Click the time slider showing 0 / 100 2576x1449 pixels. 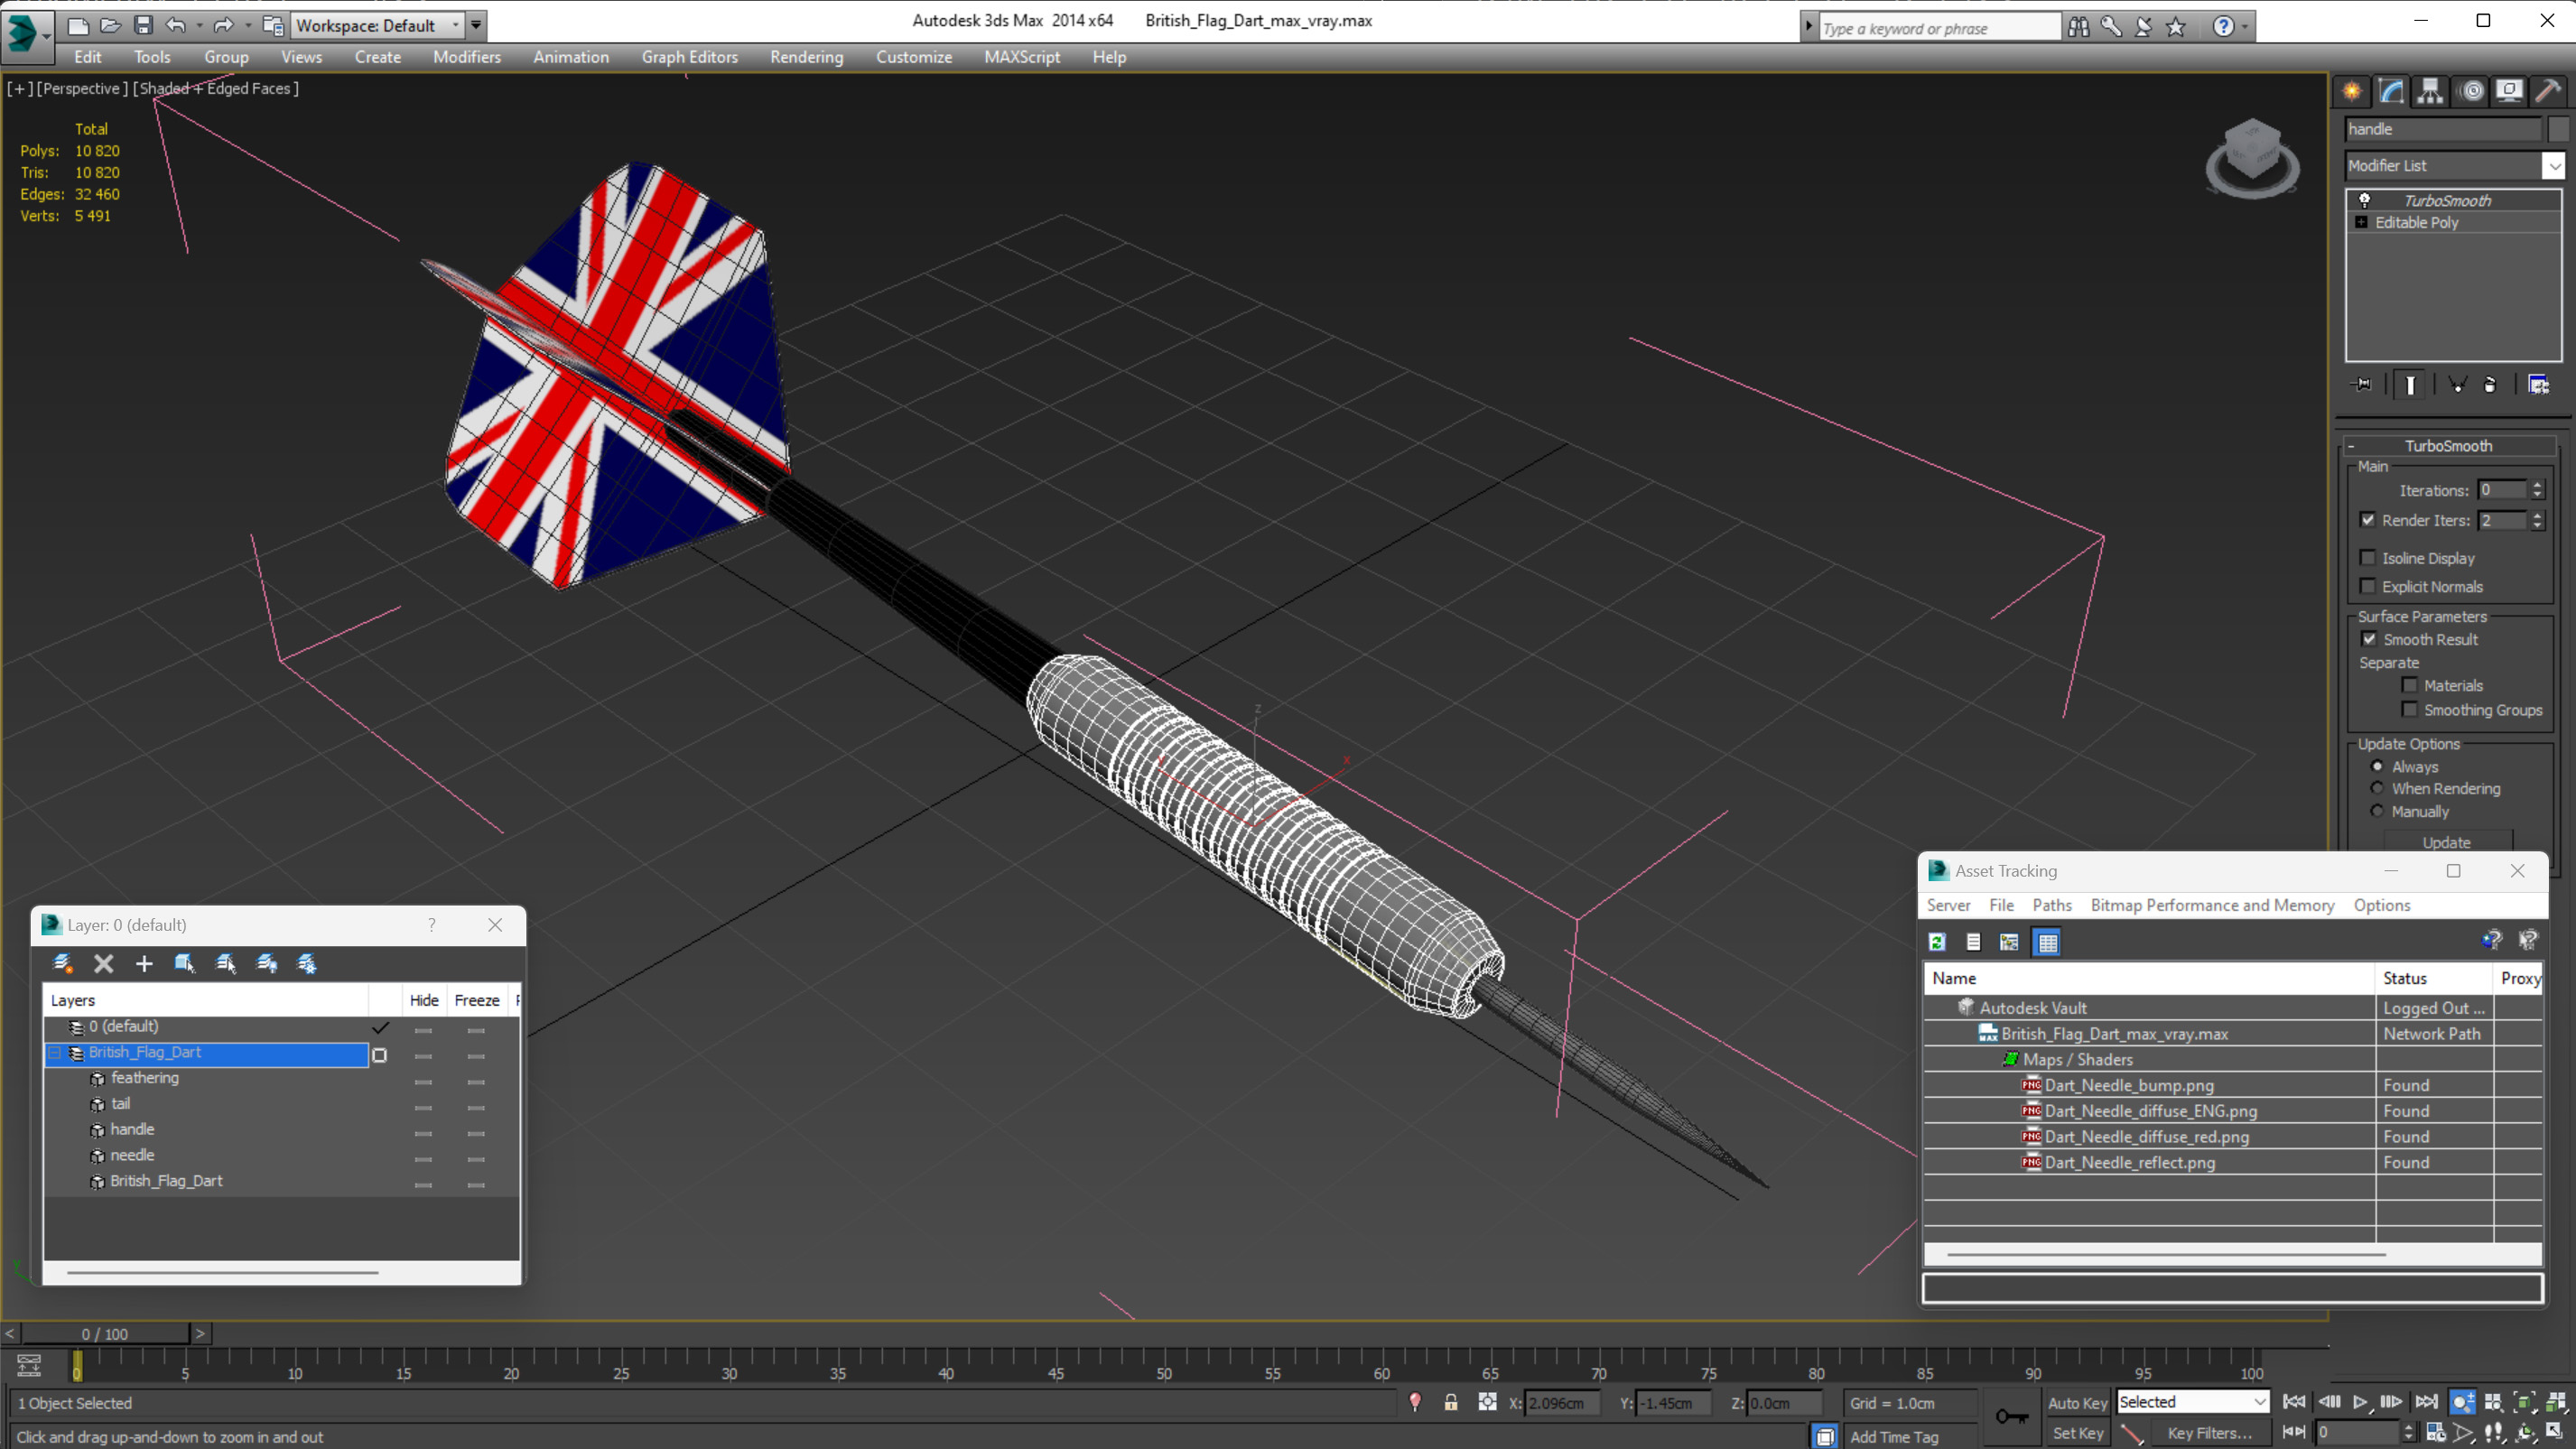(x=105, y=1333)
